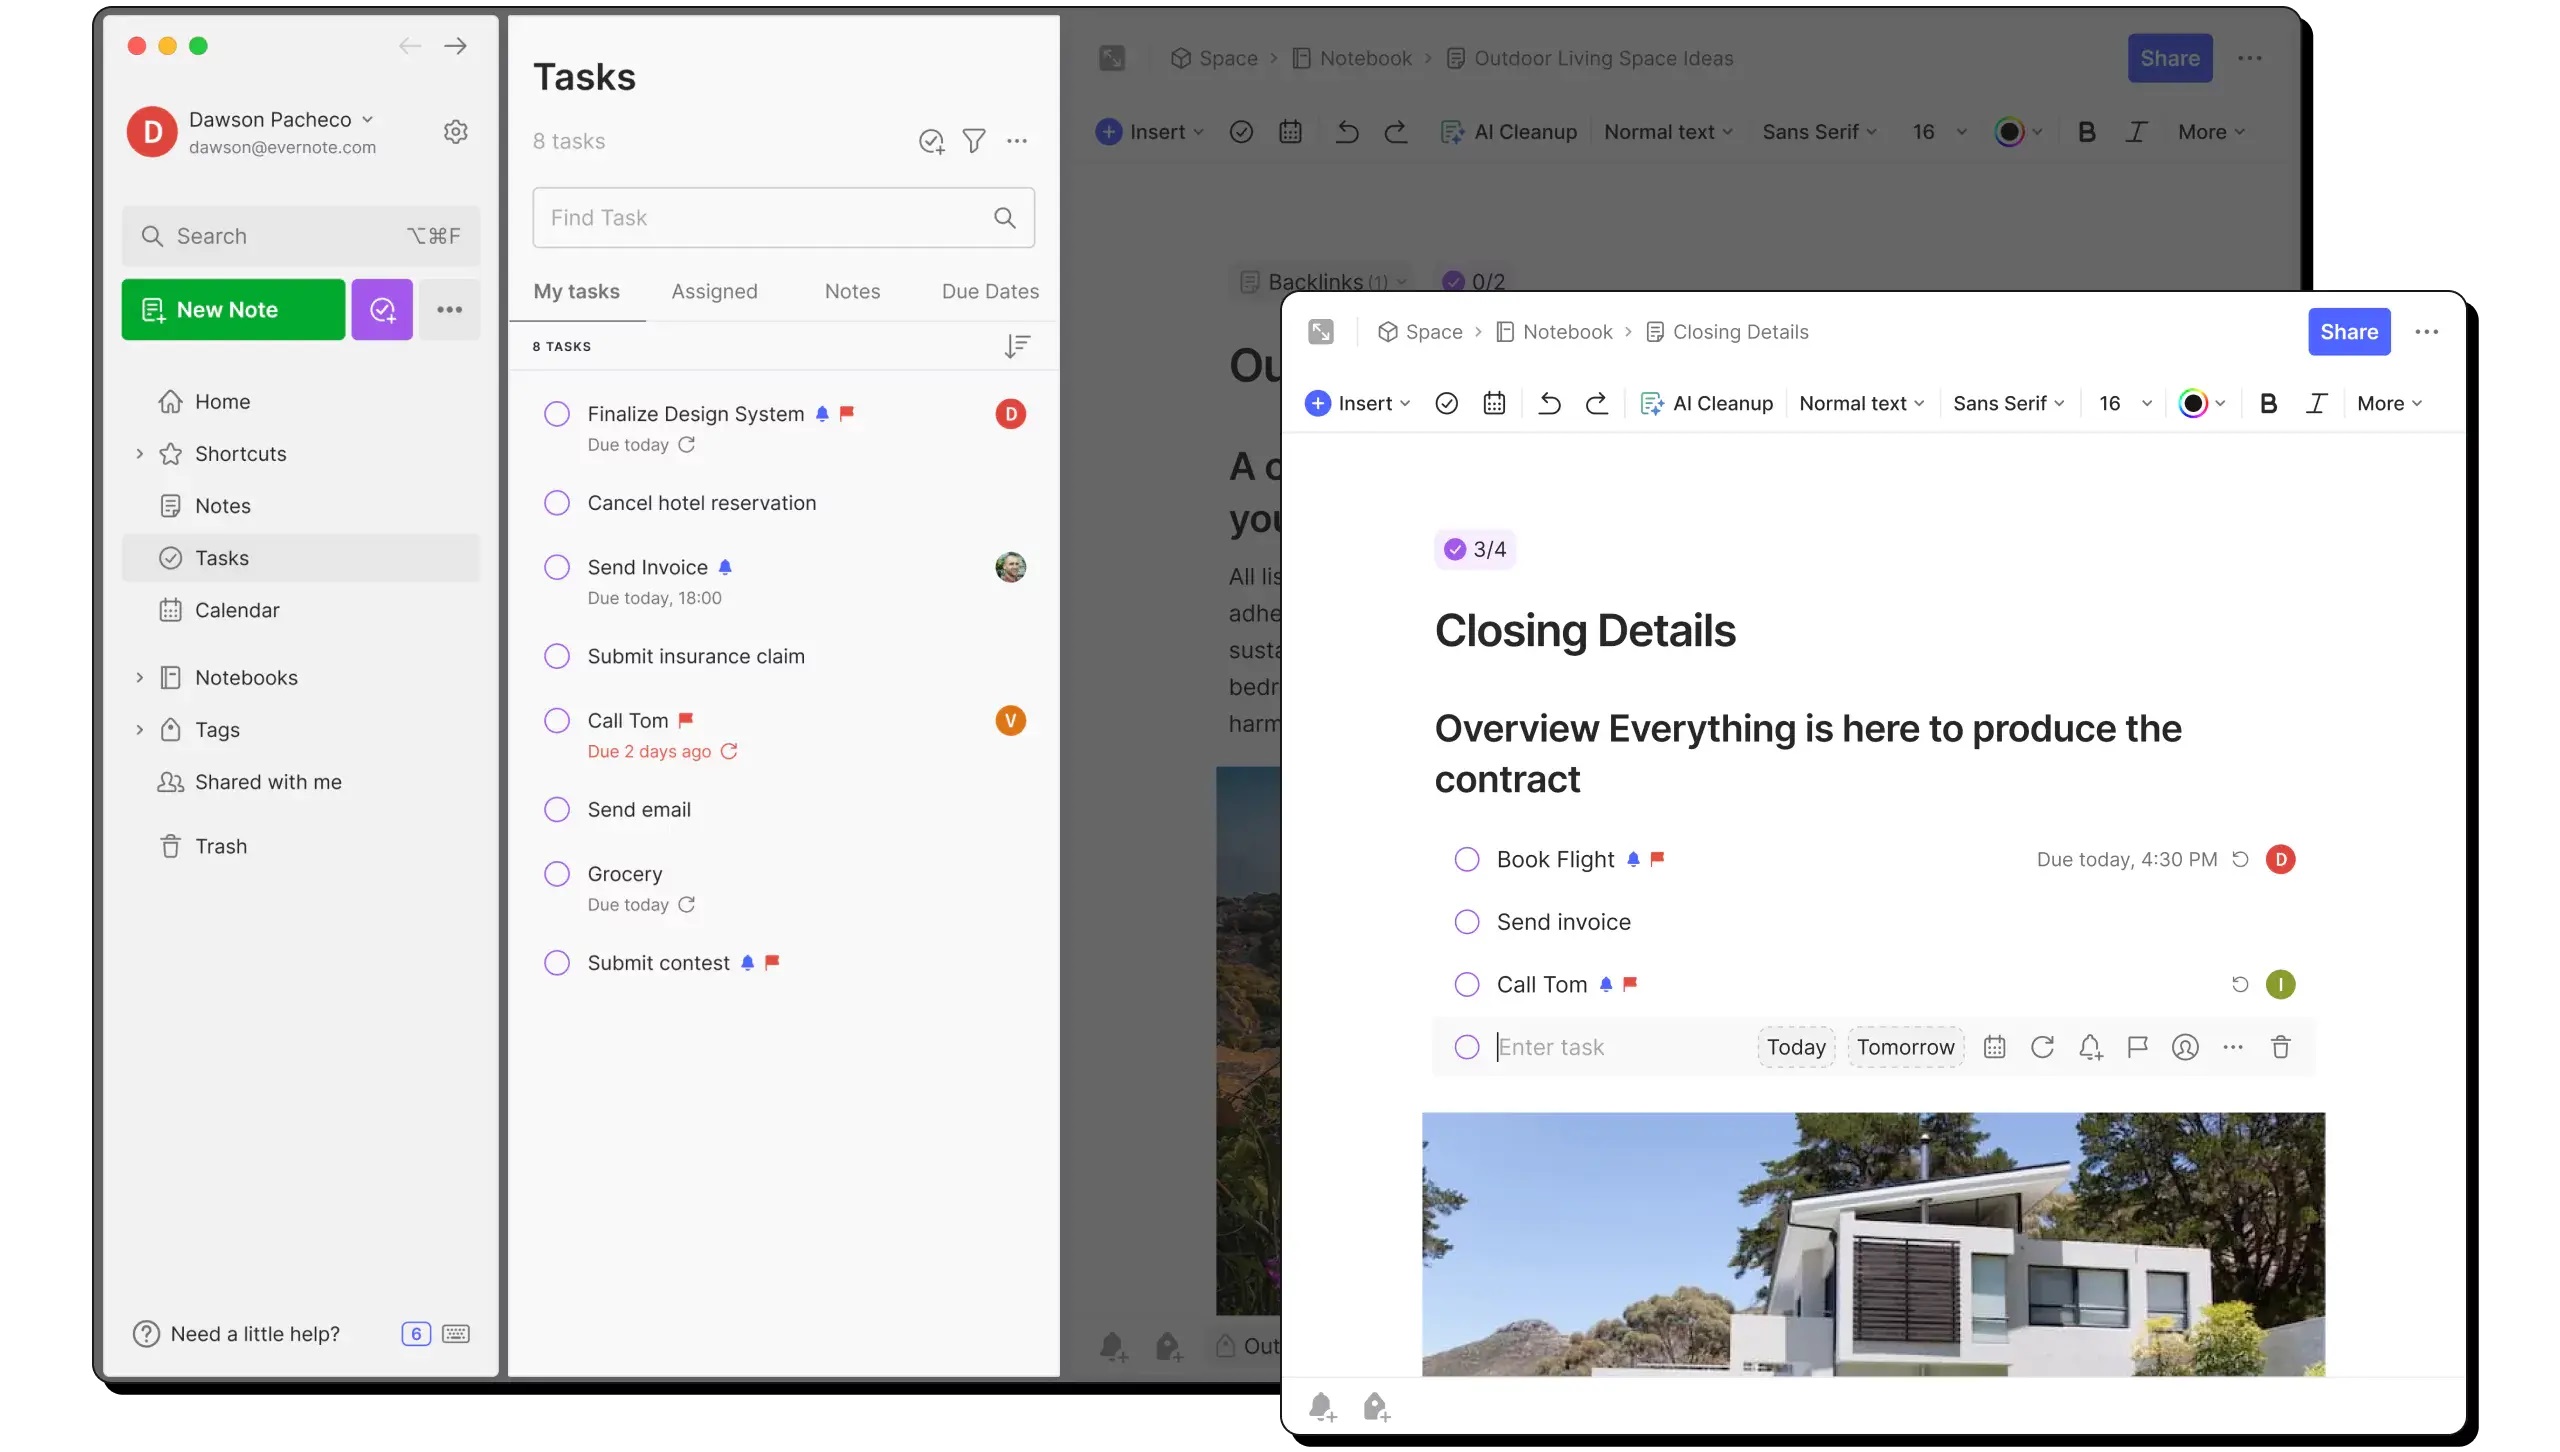Click the color swatch in Closing Details toolbar
The height and width of the screenshot is (1452, 2560).
coord(2191,403)
